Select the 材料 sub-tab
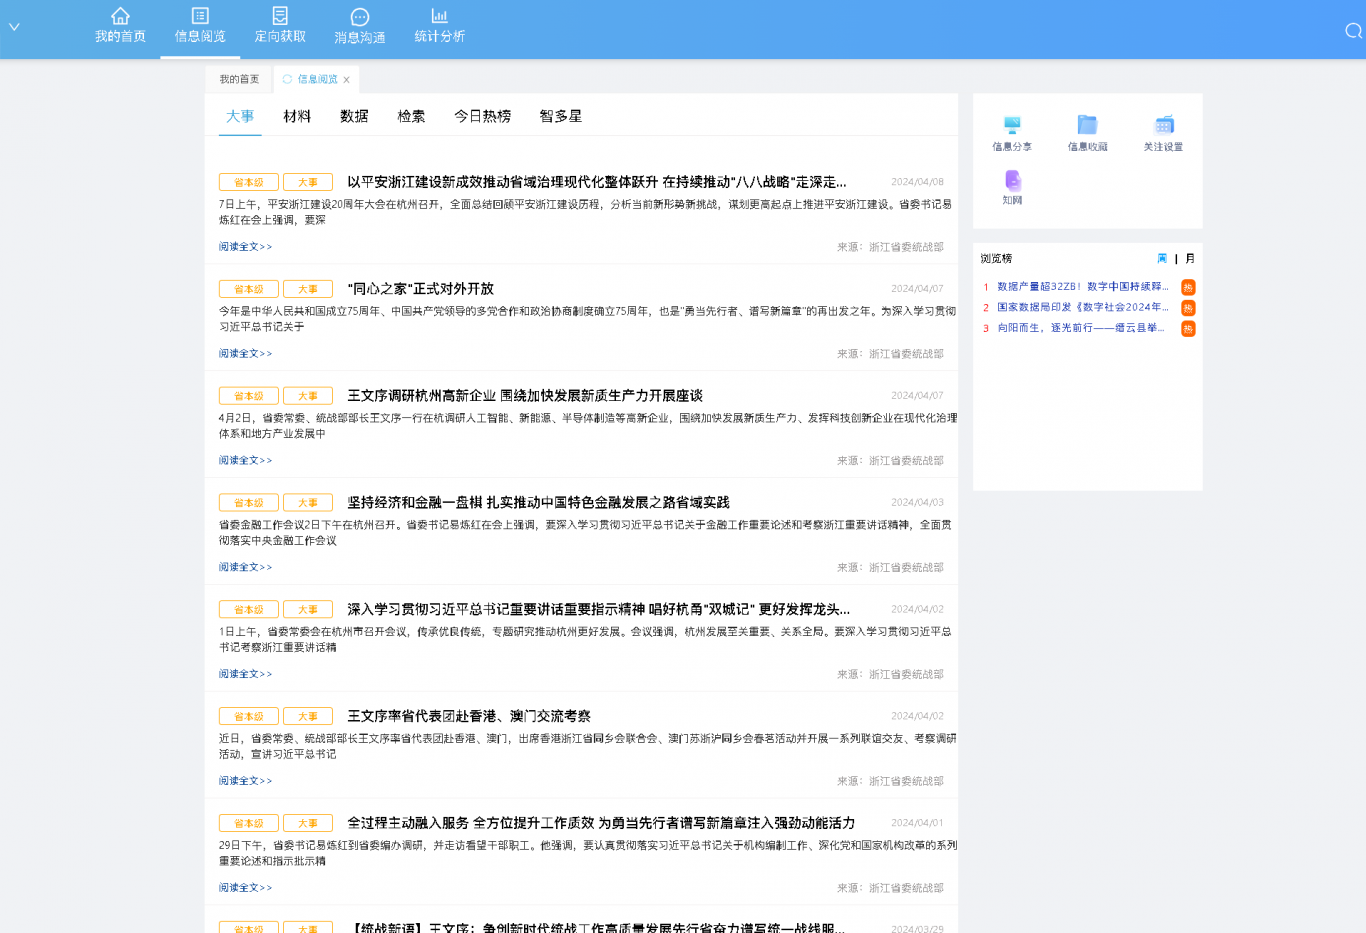This screenshot has height=933, width=1366. (297, 116)
